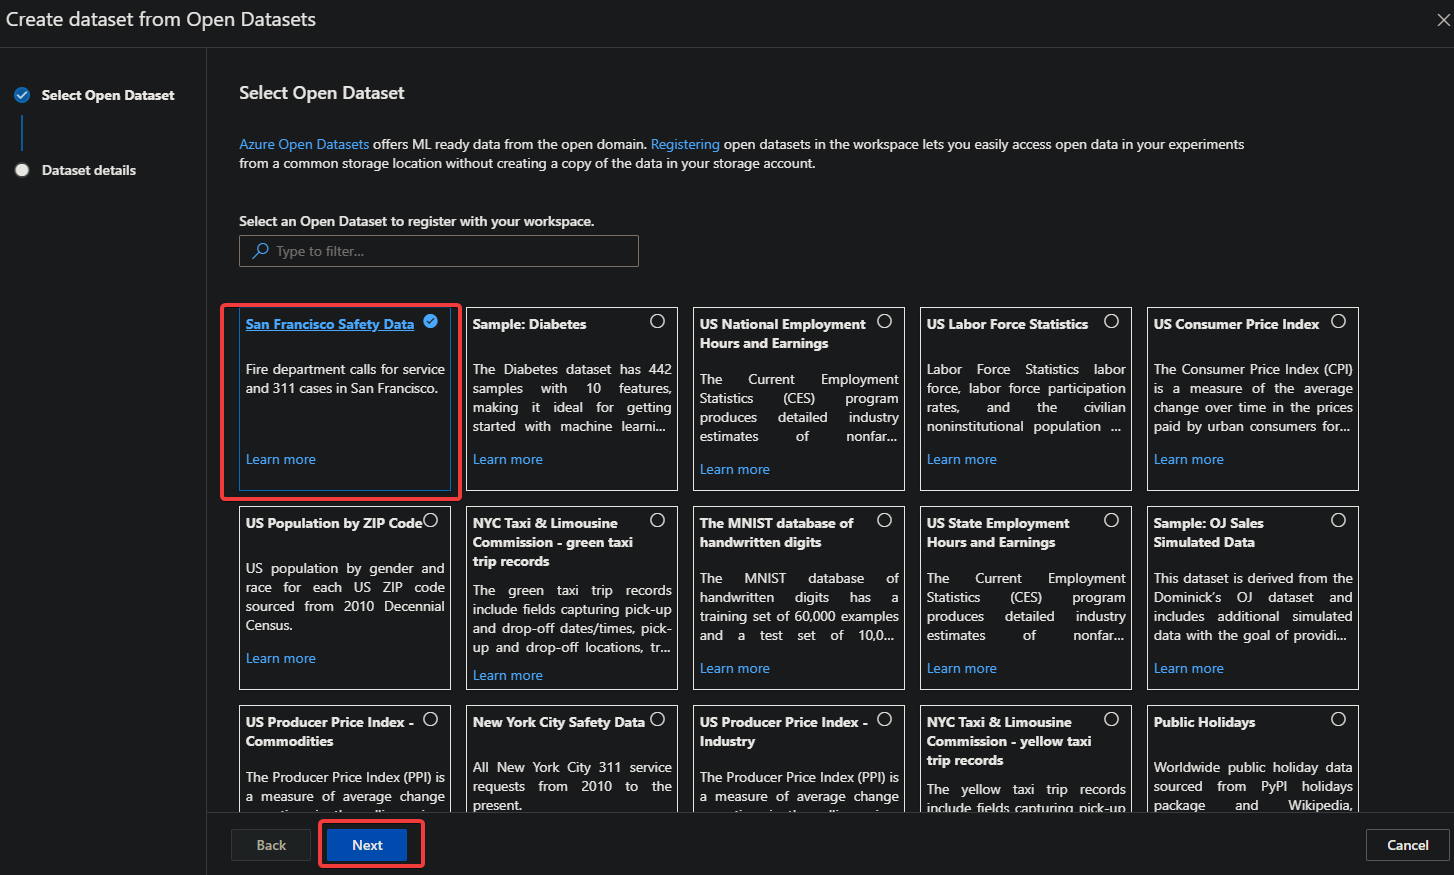
Task: Select Sample: OJ Sales Simulated Data radio
Action: point(1338,520)
